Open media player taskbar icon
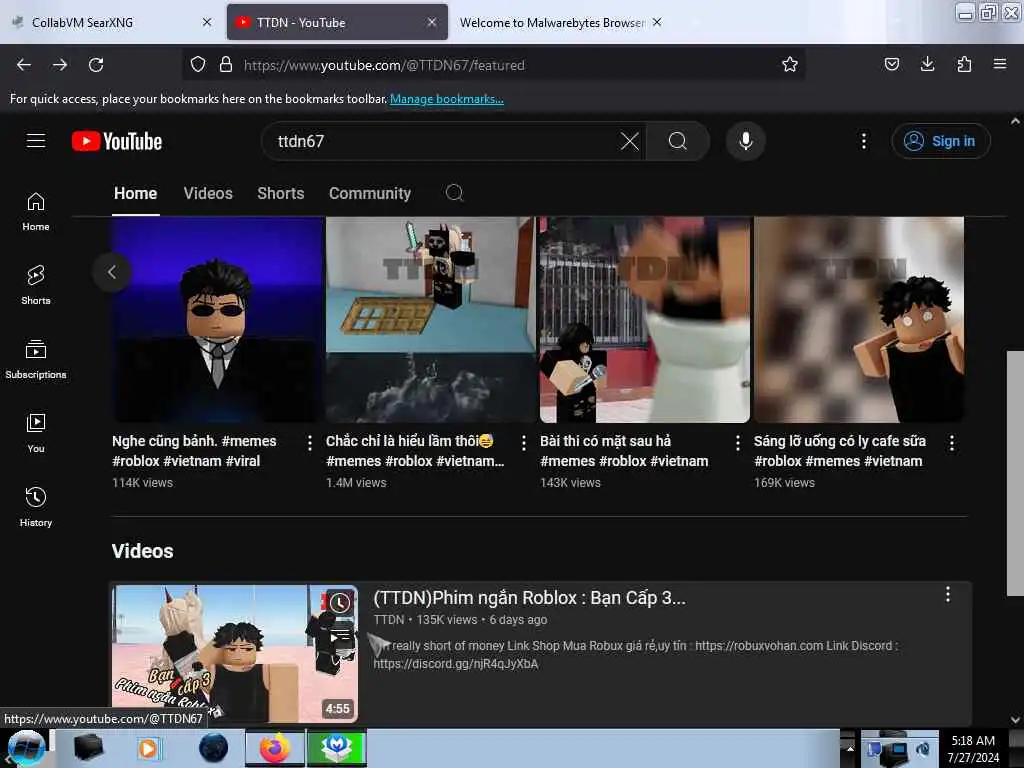1024x768 pixels. (148, 748)
